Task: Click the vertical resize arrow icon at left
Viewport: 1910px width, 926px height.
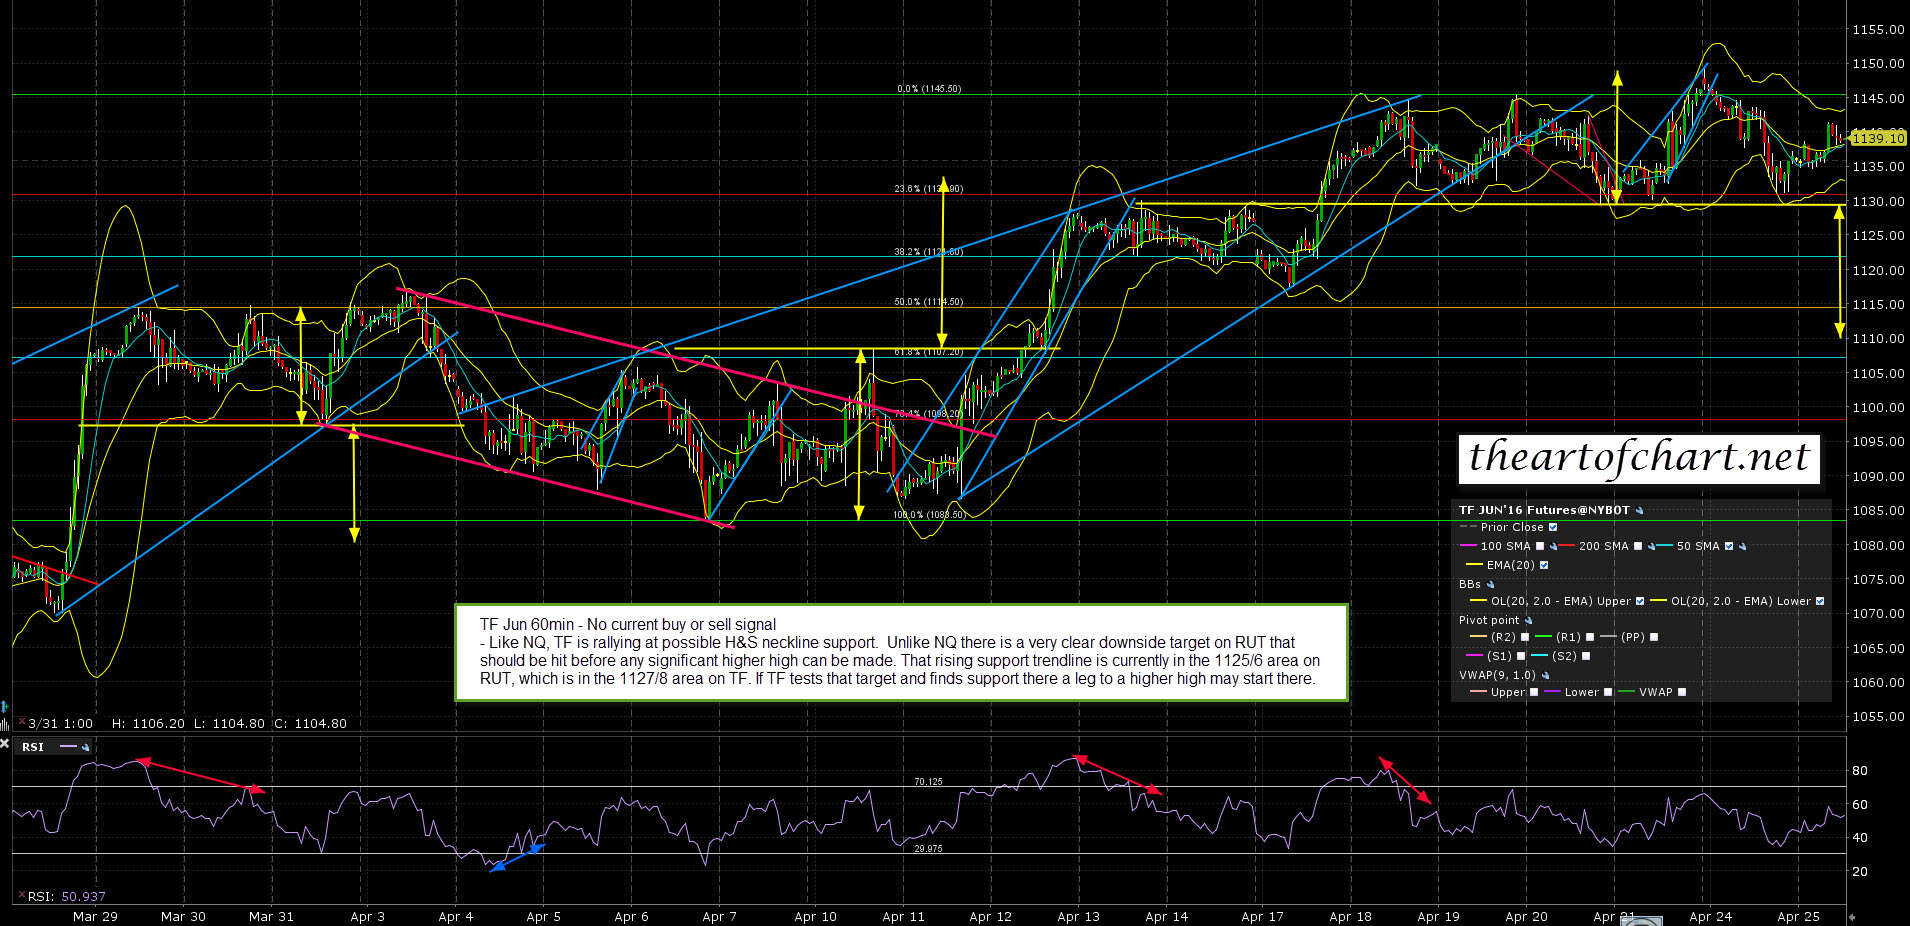Action: (5, 706)
